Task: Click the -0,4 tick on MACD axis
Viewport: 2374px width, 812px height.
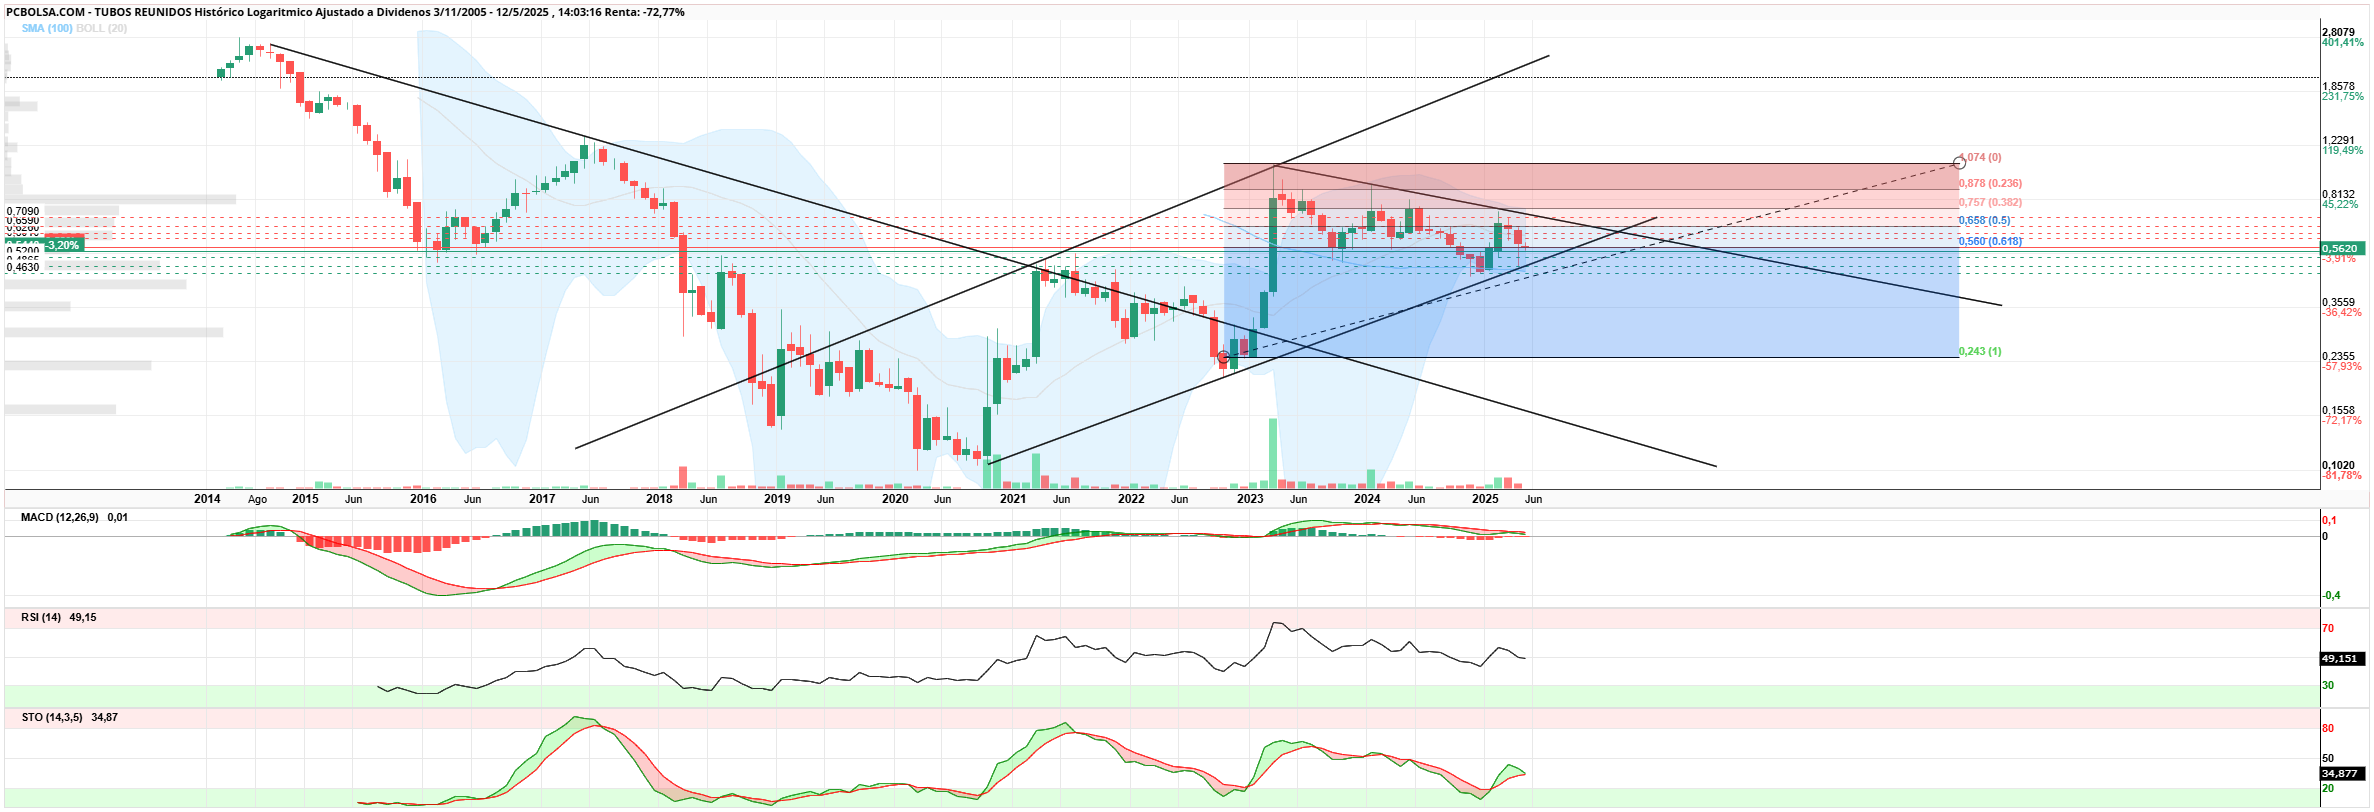Action: tap(2331, 596)
